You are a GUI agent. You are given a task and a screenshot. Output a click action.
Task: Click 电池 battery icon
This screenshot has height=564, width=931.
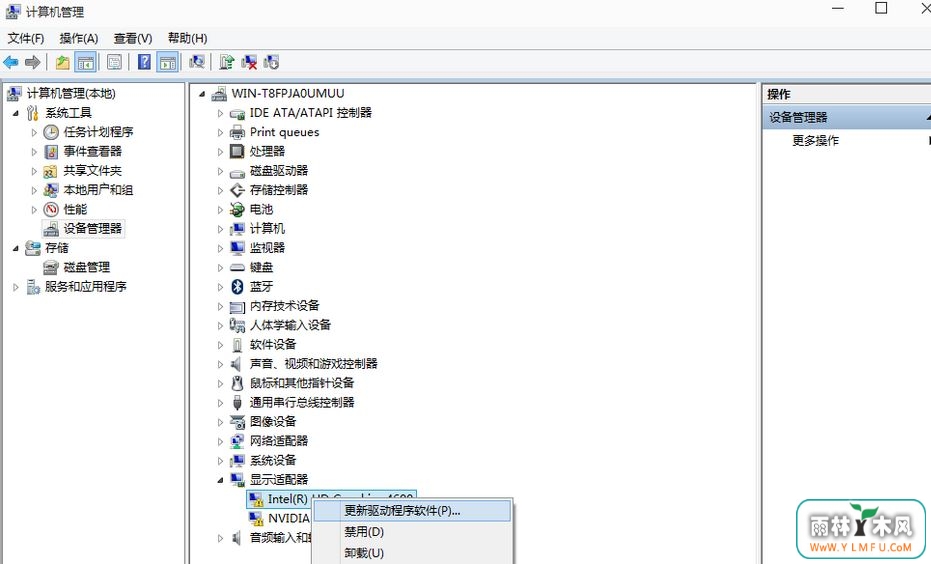[x=237, y=209]
